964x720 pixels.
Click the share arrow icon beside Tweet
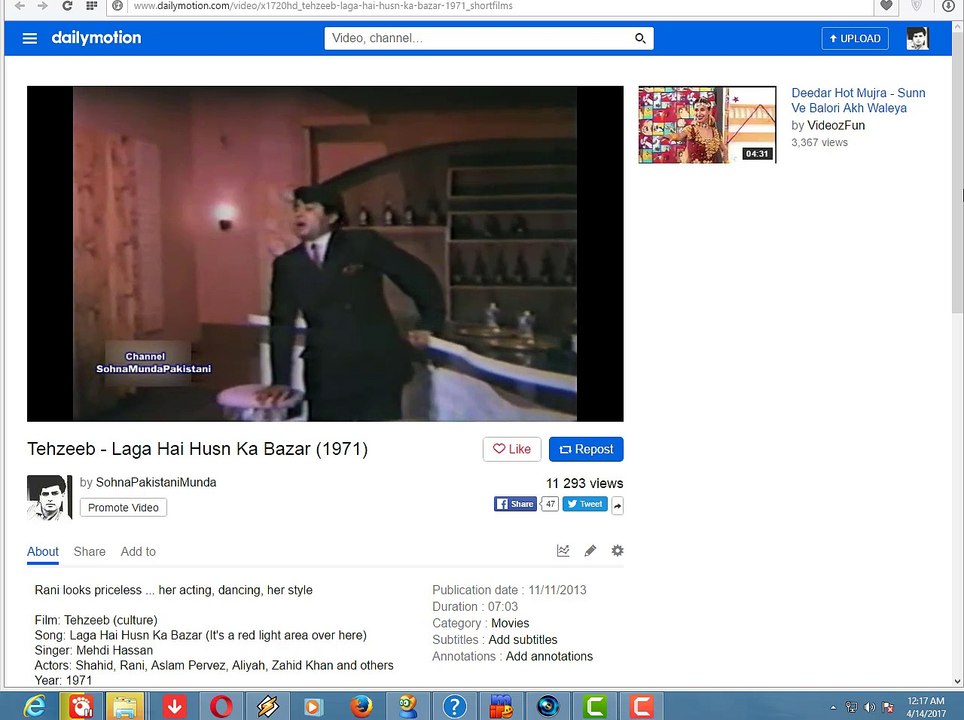[x=617, y=505]
